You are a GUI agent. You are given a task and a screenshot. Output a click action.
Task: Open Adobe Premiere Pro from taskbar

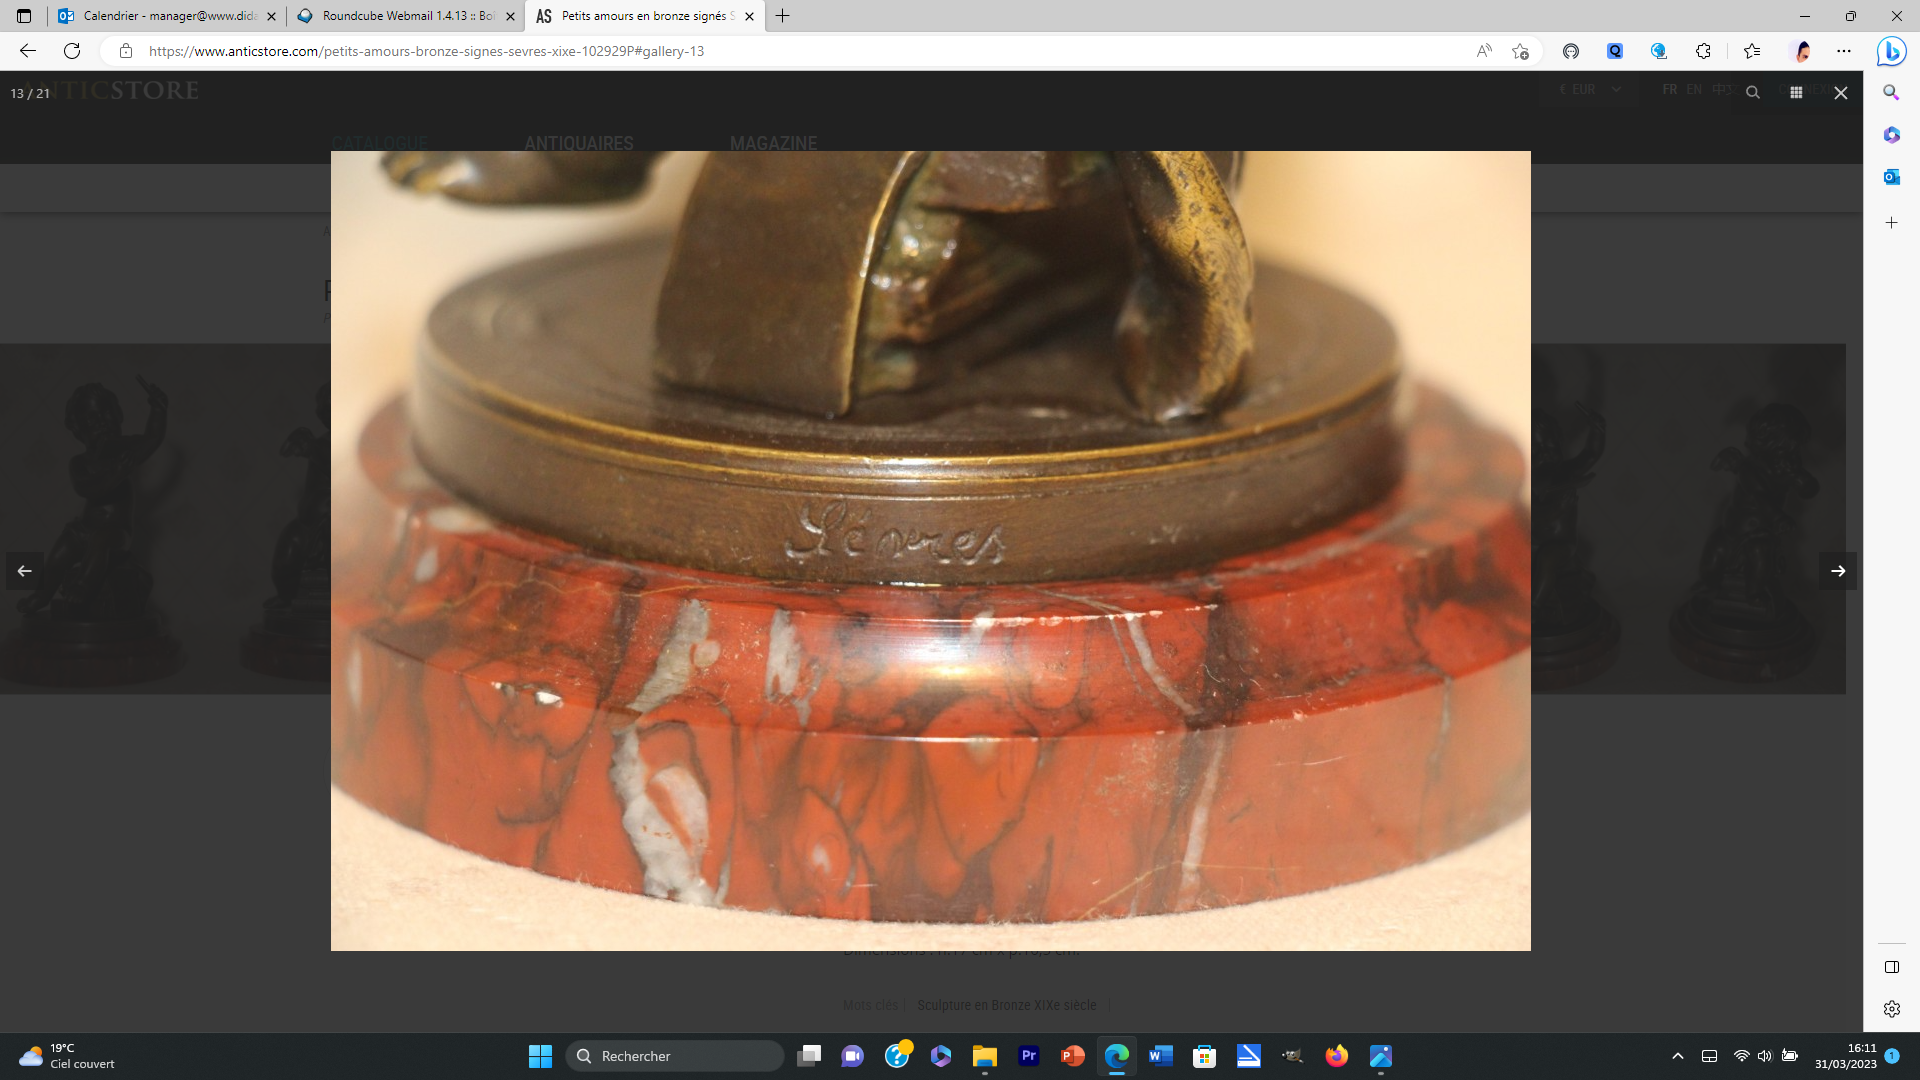click(1029, 1056)
